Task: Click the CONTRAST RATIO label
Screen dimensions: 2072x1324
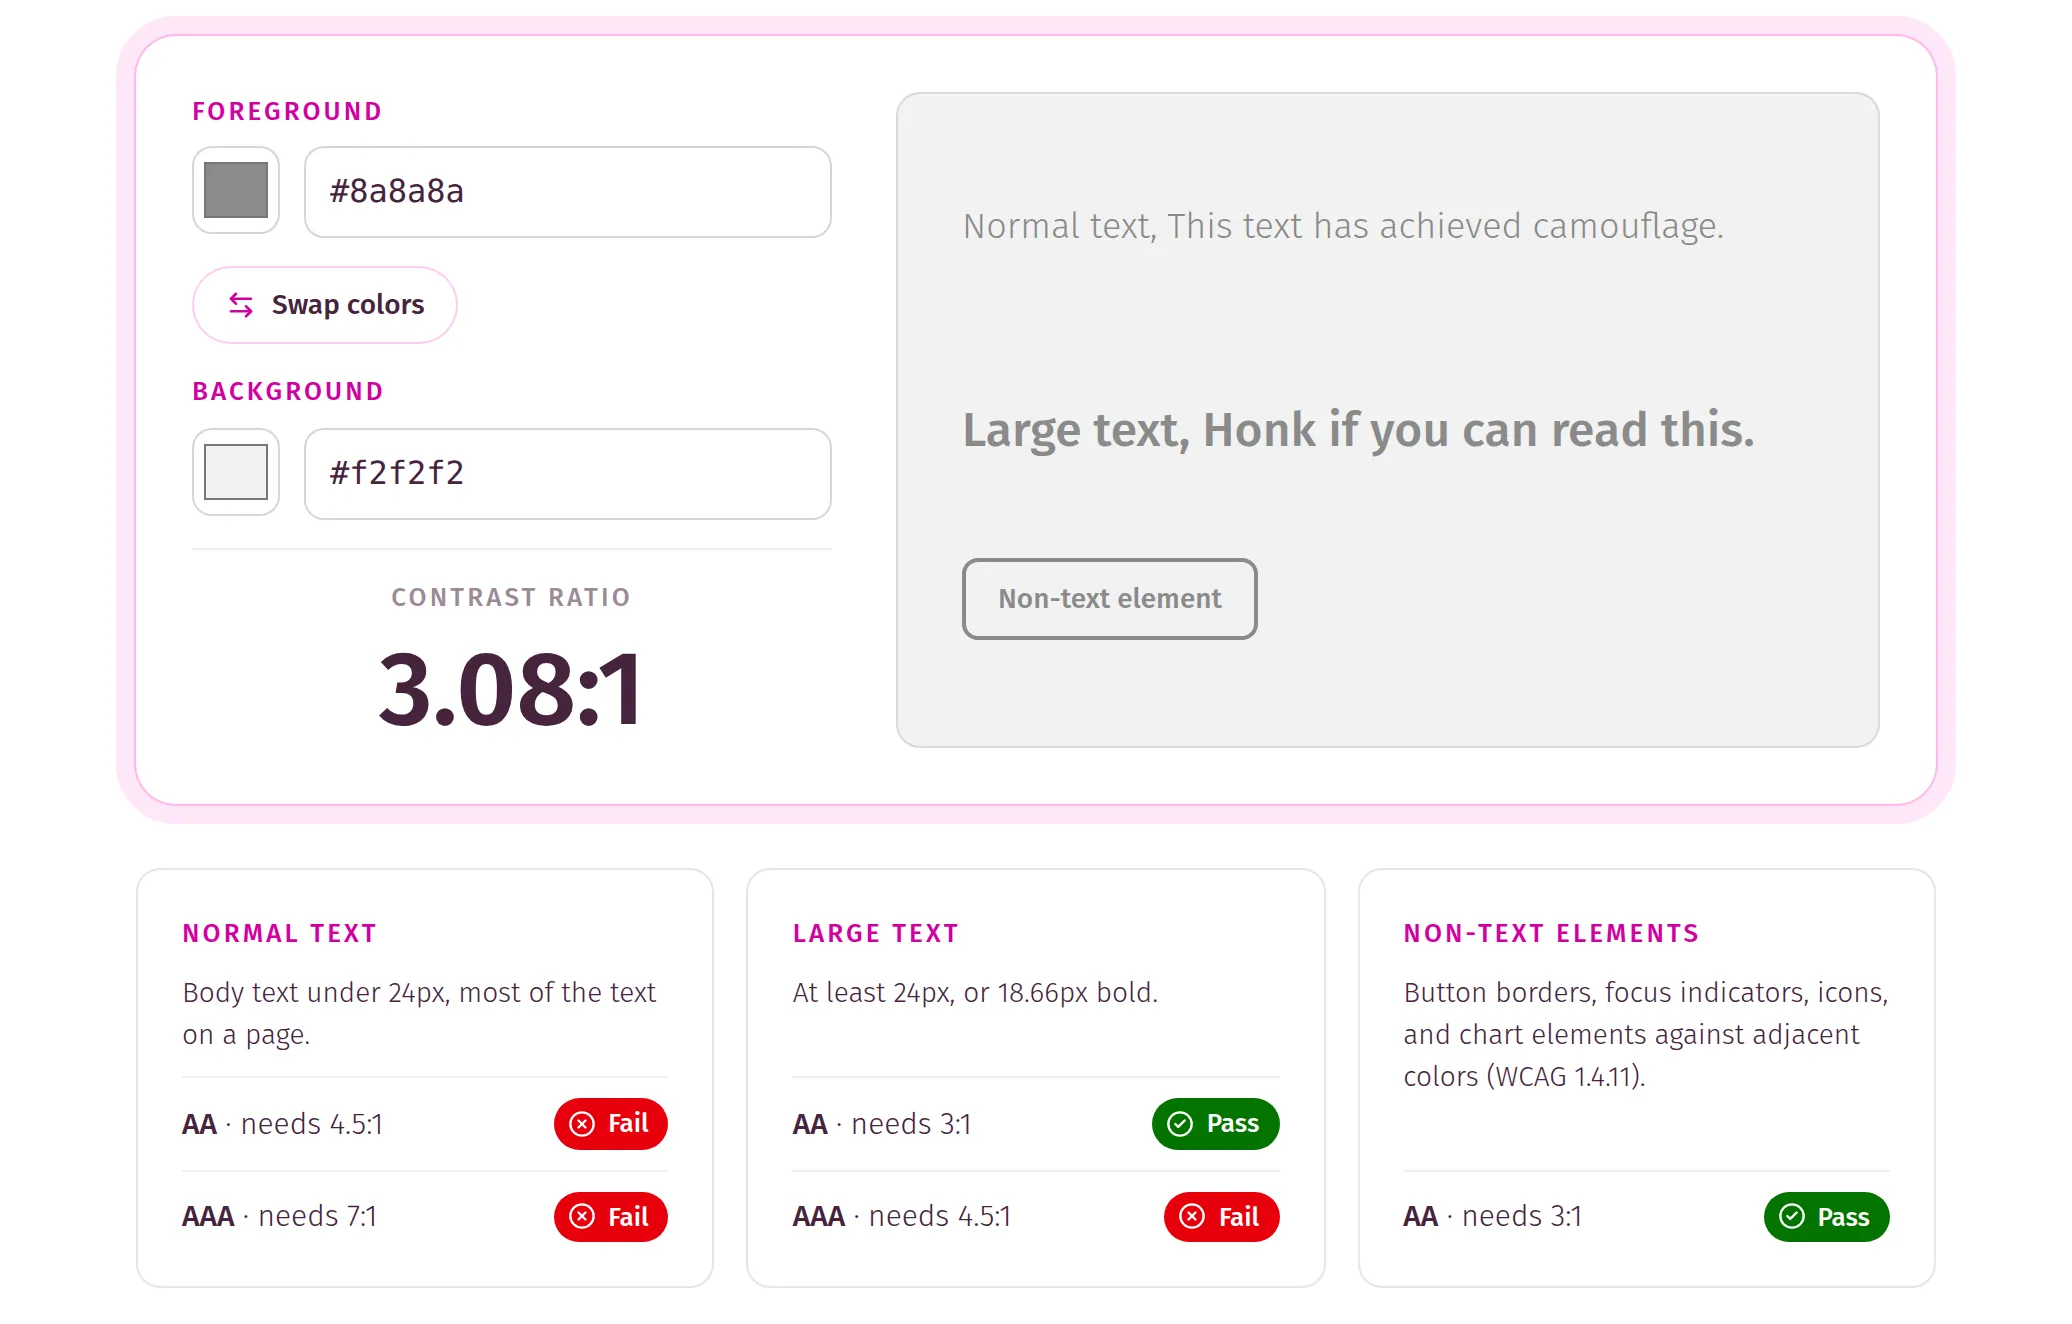Action: (x=511, y=598)
